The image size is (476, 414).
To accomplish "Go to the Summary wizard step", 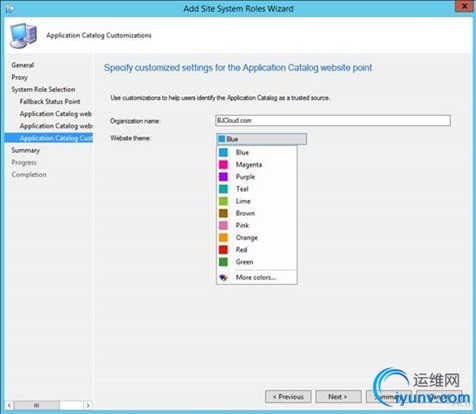I will tap(26, 150).
